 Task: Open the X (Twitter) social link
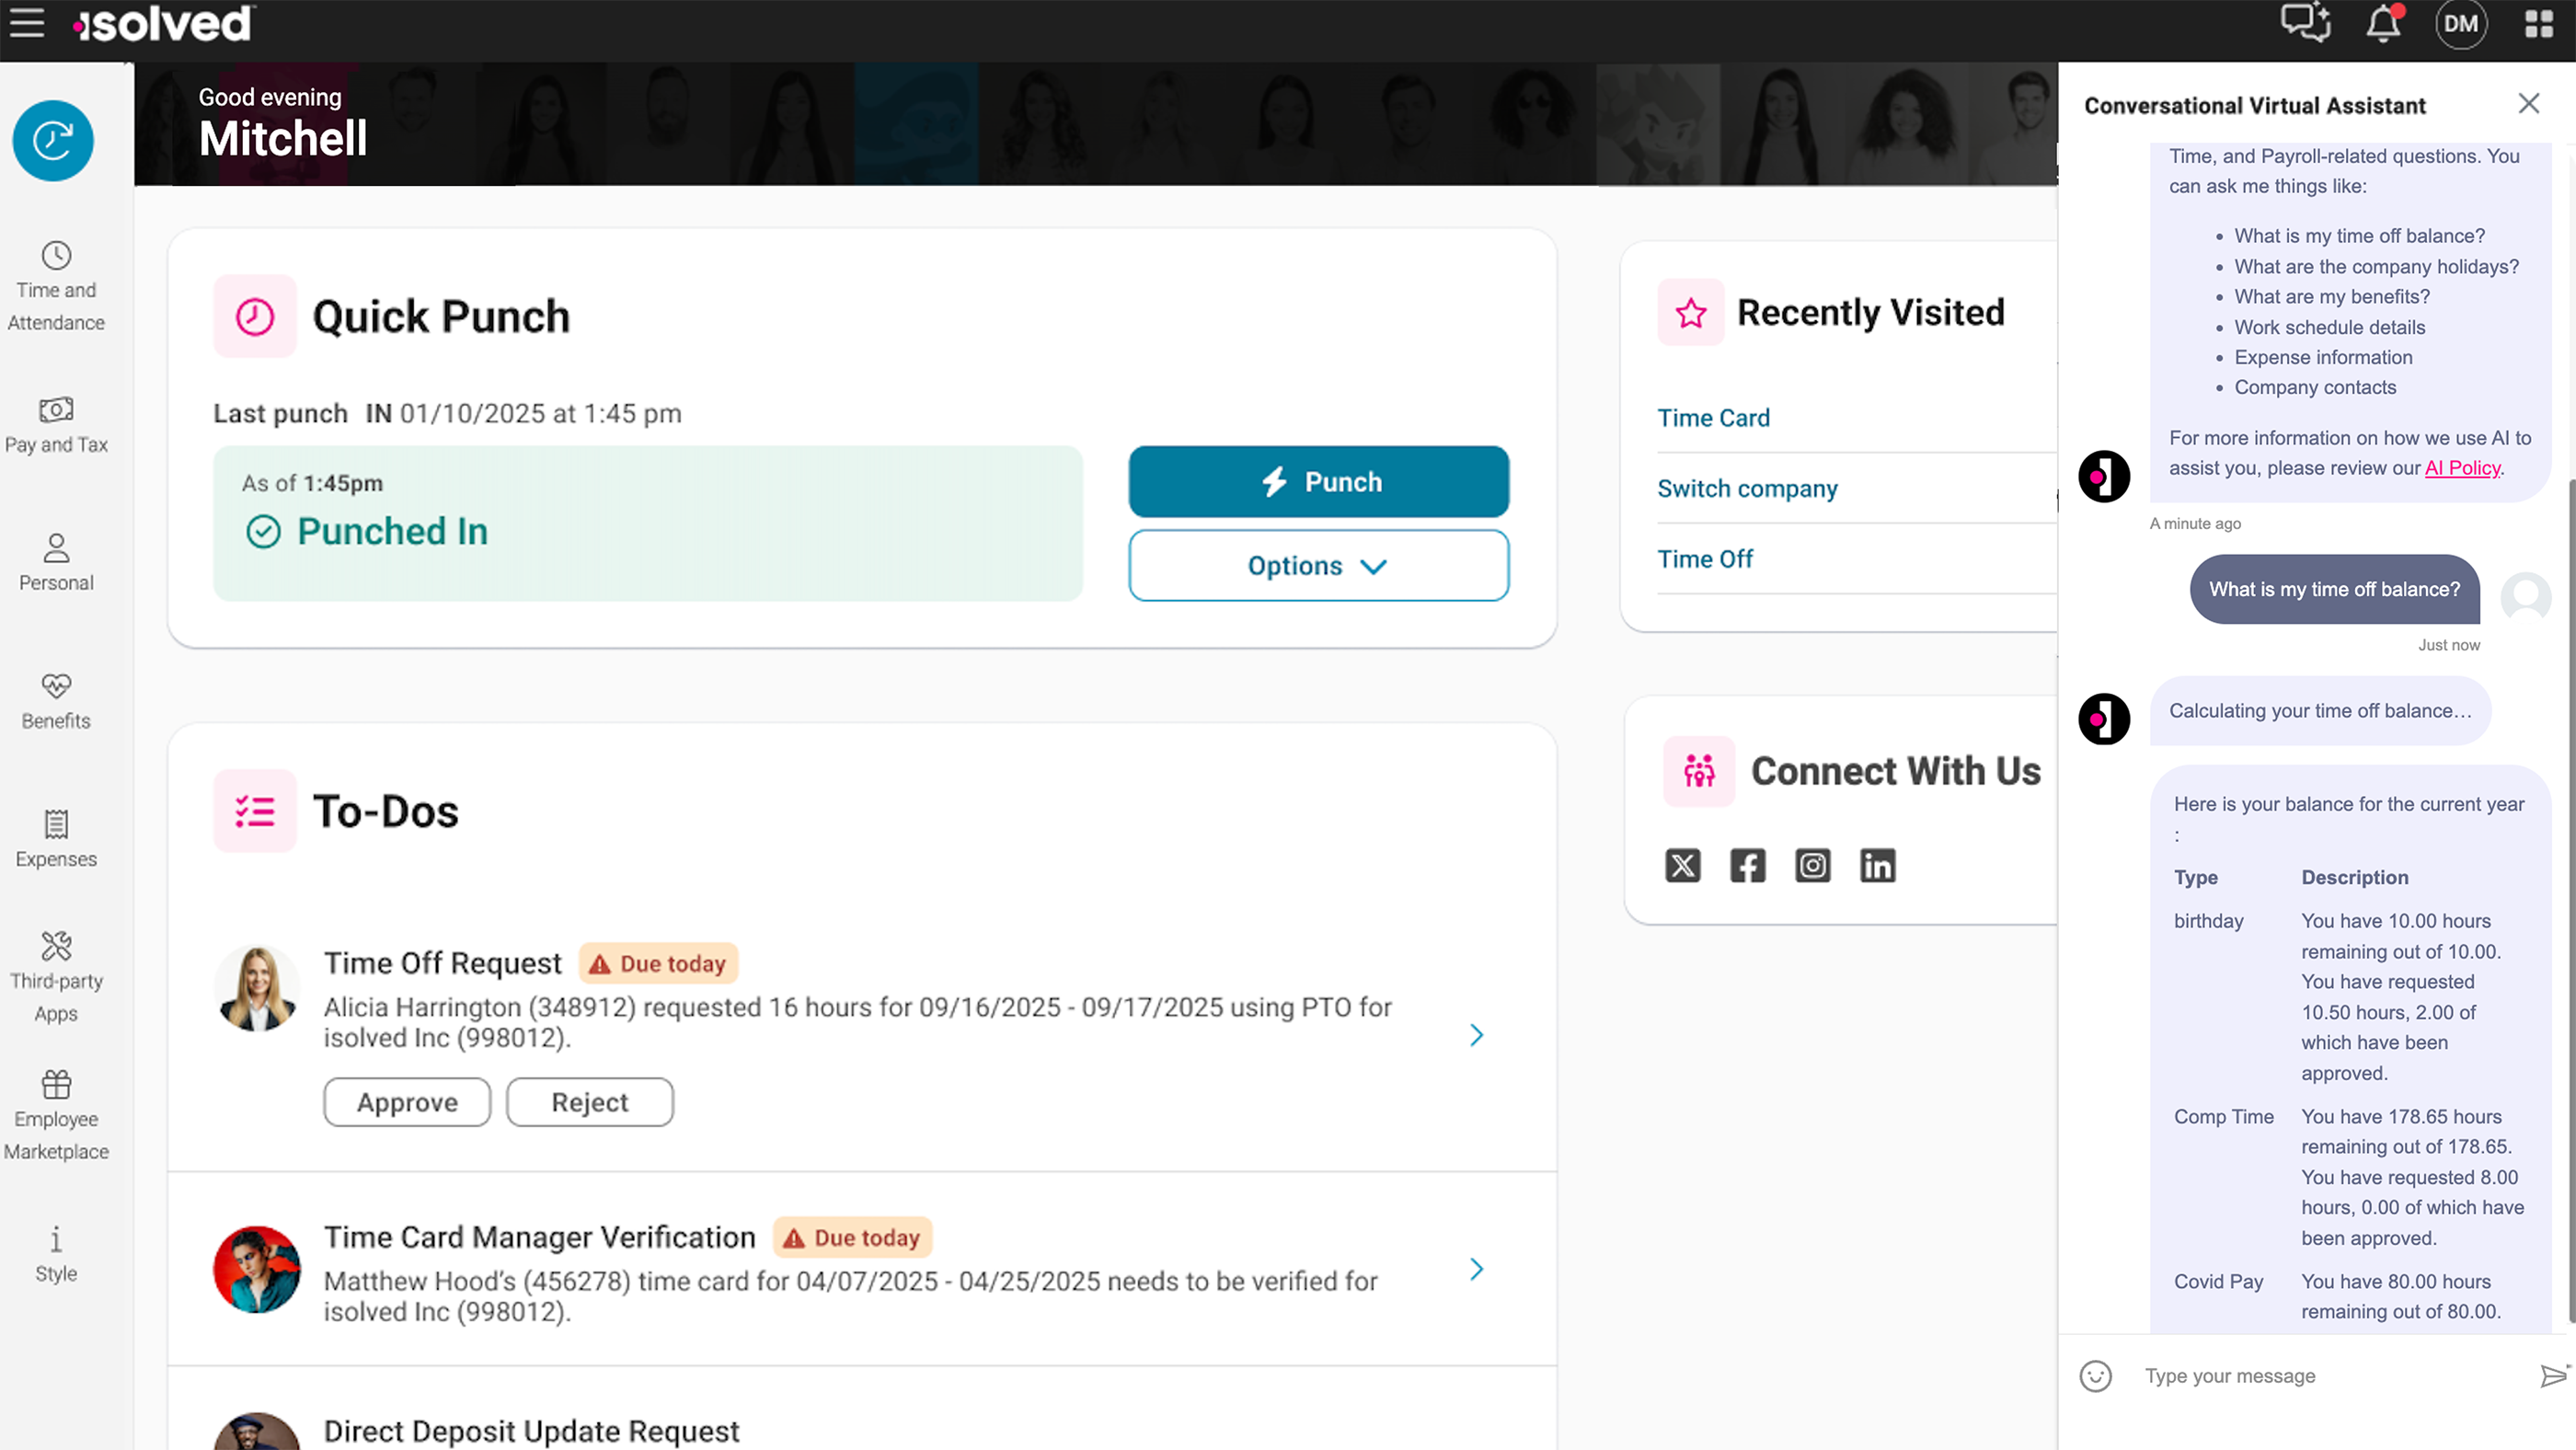1683,865
